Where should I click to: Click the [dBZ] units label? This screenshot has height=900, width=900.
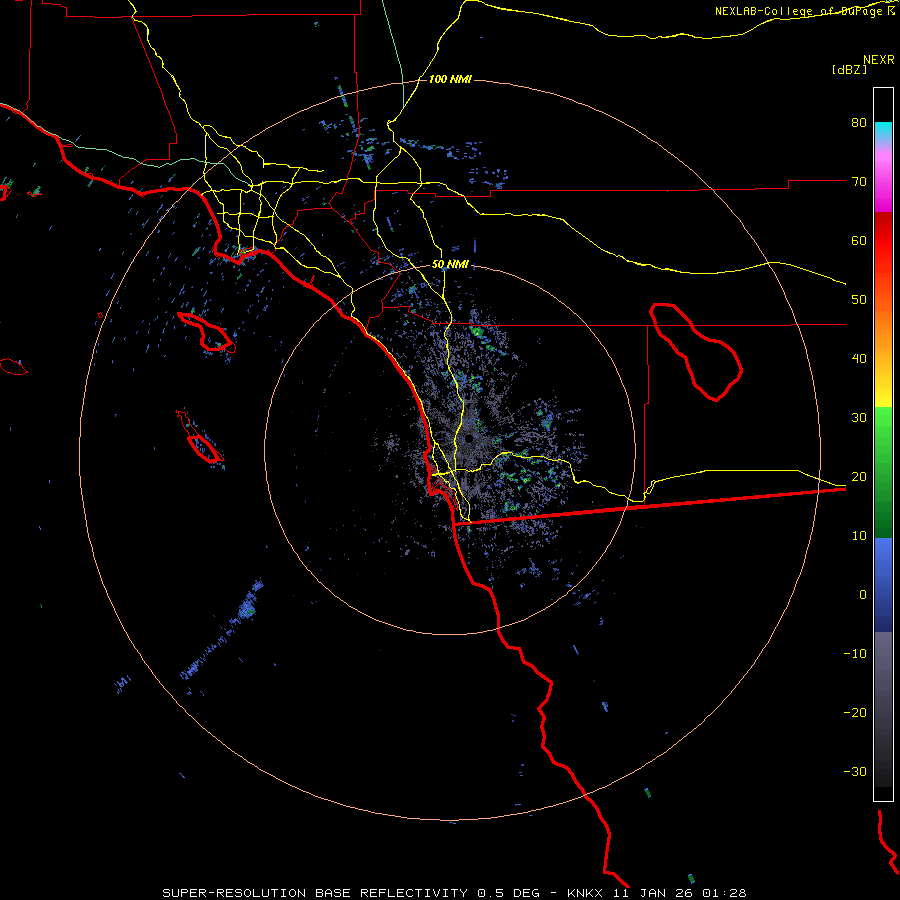click(x=849, y=70)
